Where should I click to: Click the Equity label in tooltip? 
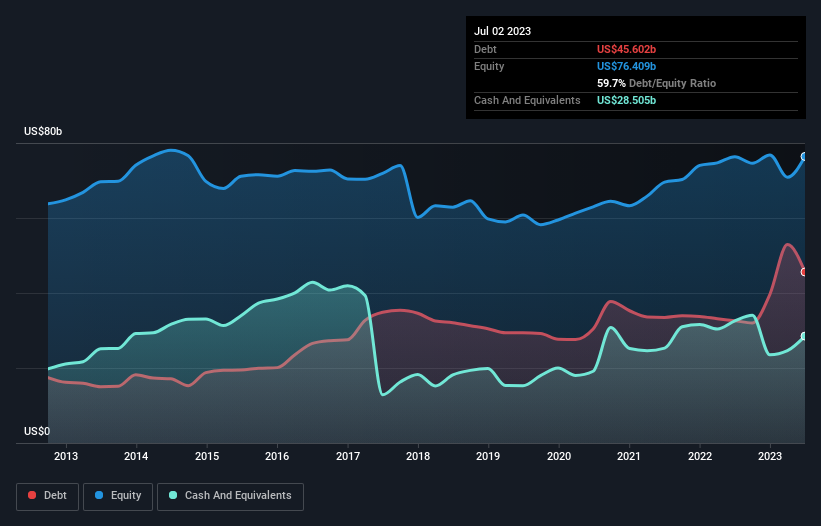pos(489,66)
